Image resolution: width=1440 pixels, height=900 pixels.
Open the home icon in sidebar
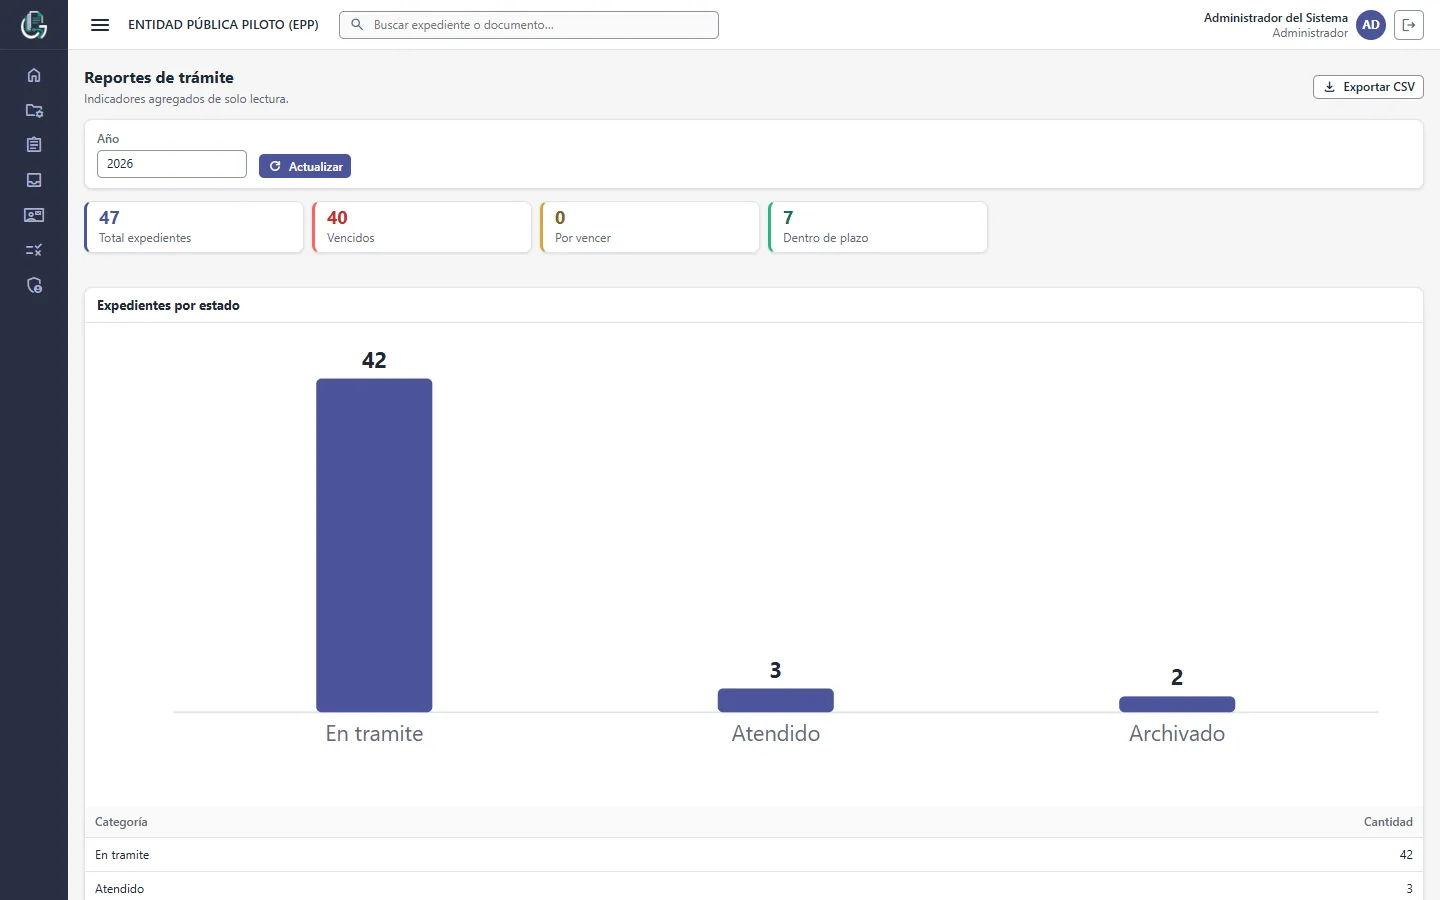coord(34,75)
